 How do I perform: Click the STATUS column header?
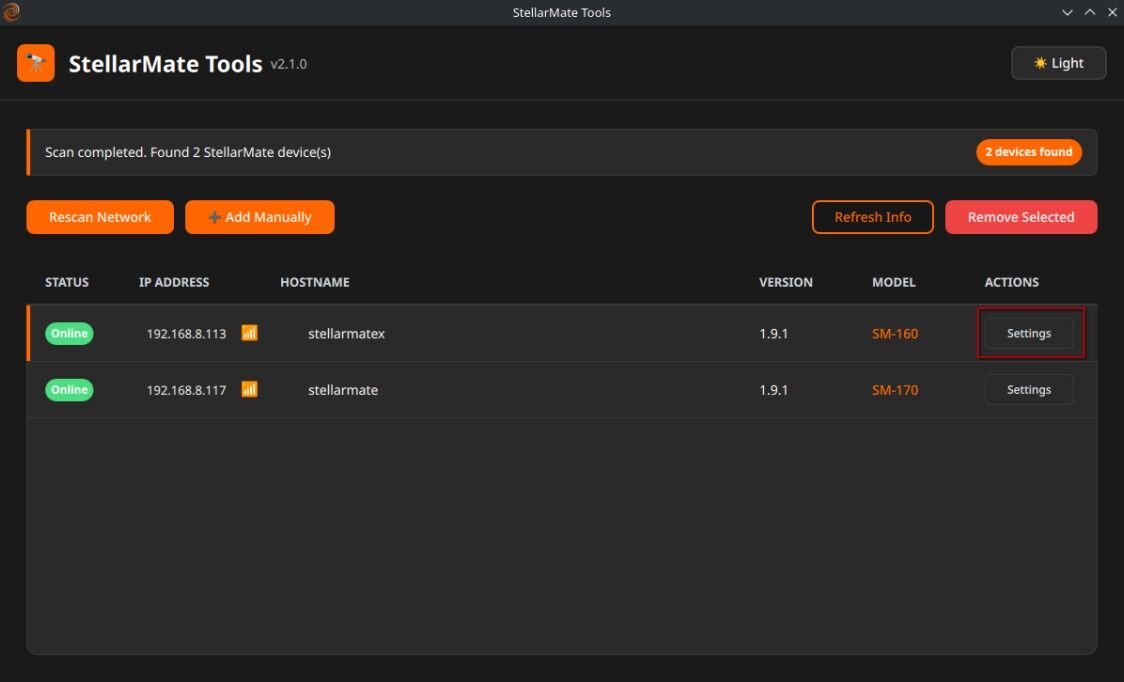click(x=67, y=282)
